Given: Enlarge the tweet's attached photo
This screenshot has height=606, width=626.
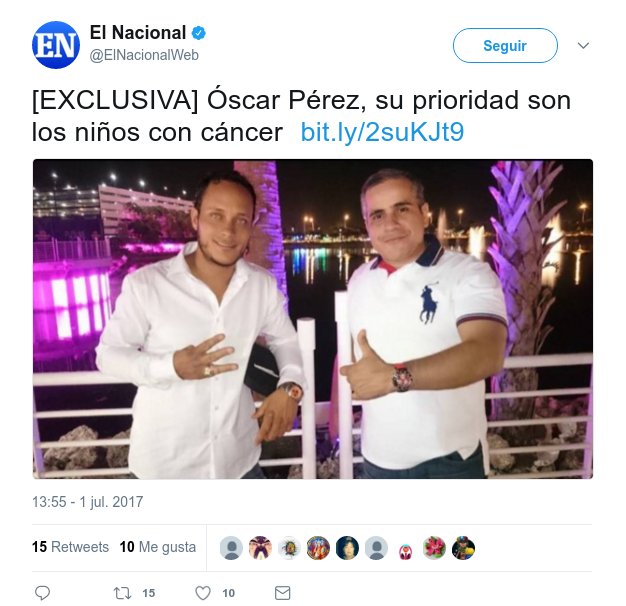Looking at the screenshot, I should click(313, 319).
